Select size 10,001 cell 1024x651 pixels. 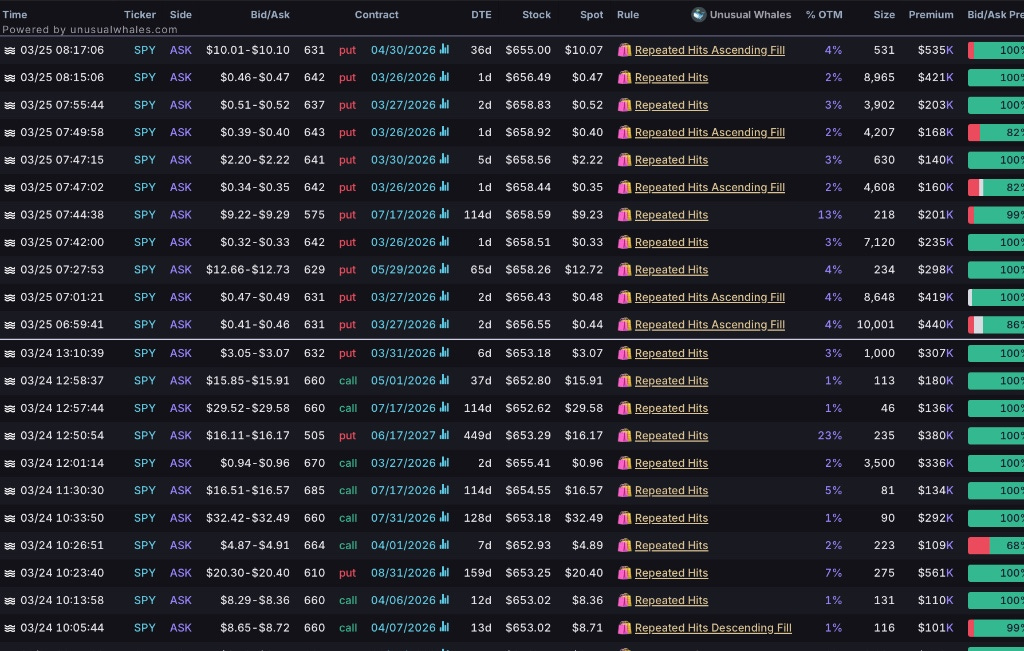(x=875, y=325)
